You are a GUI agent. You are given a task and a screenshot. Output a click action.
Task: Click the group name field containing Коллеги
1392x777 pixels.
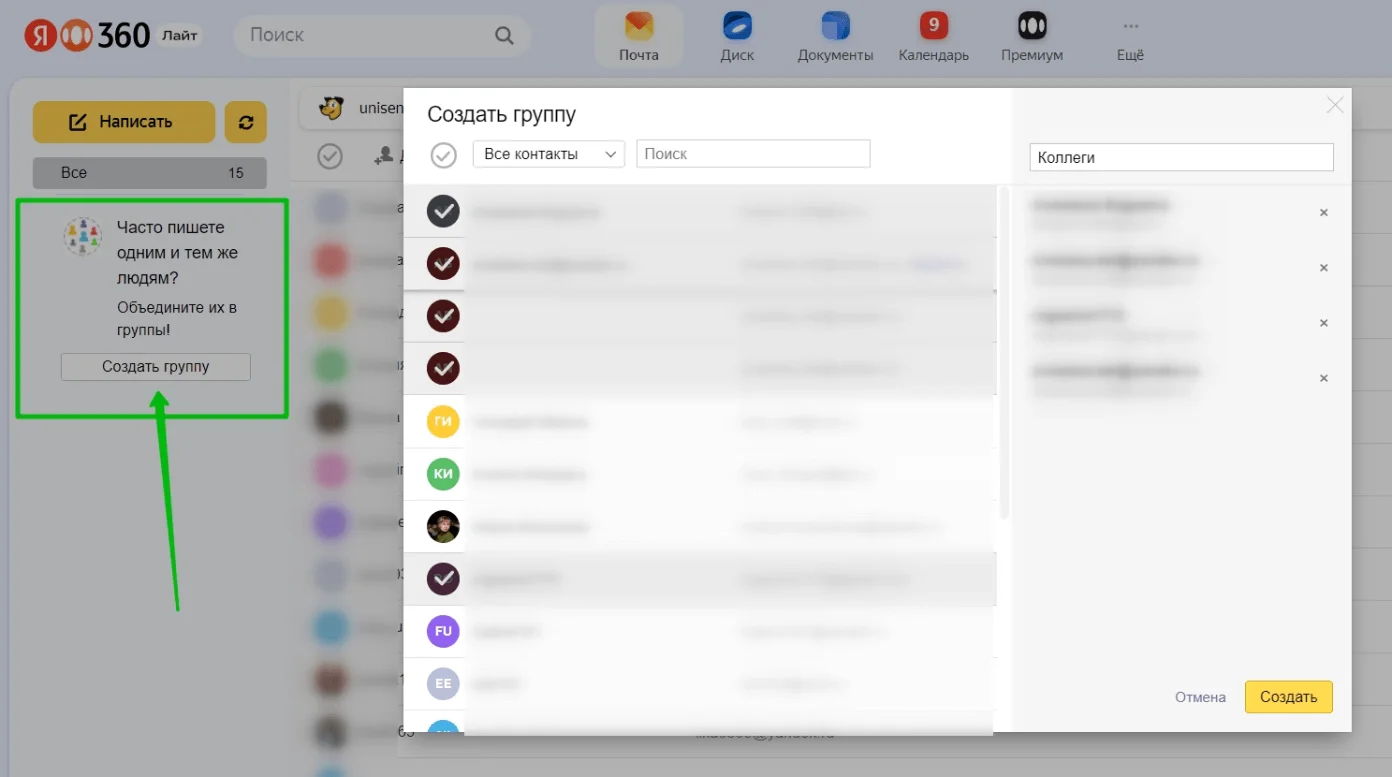(x=1181, y=157)
